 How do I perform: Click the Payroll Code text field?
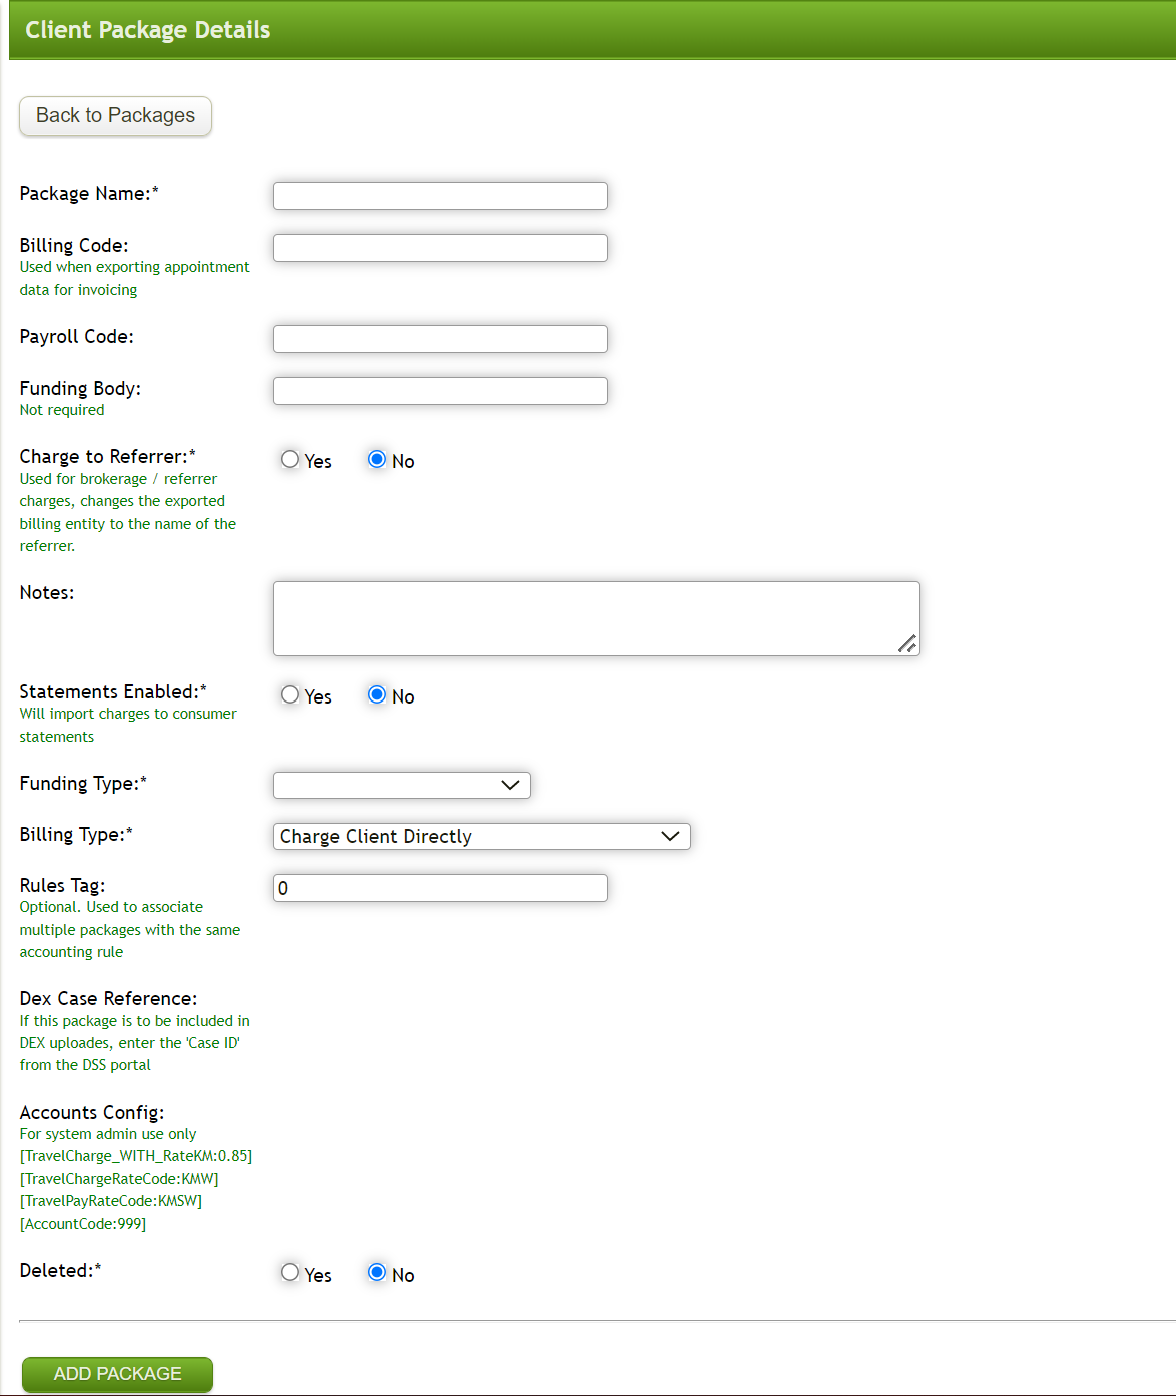click(439, 338)
